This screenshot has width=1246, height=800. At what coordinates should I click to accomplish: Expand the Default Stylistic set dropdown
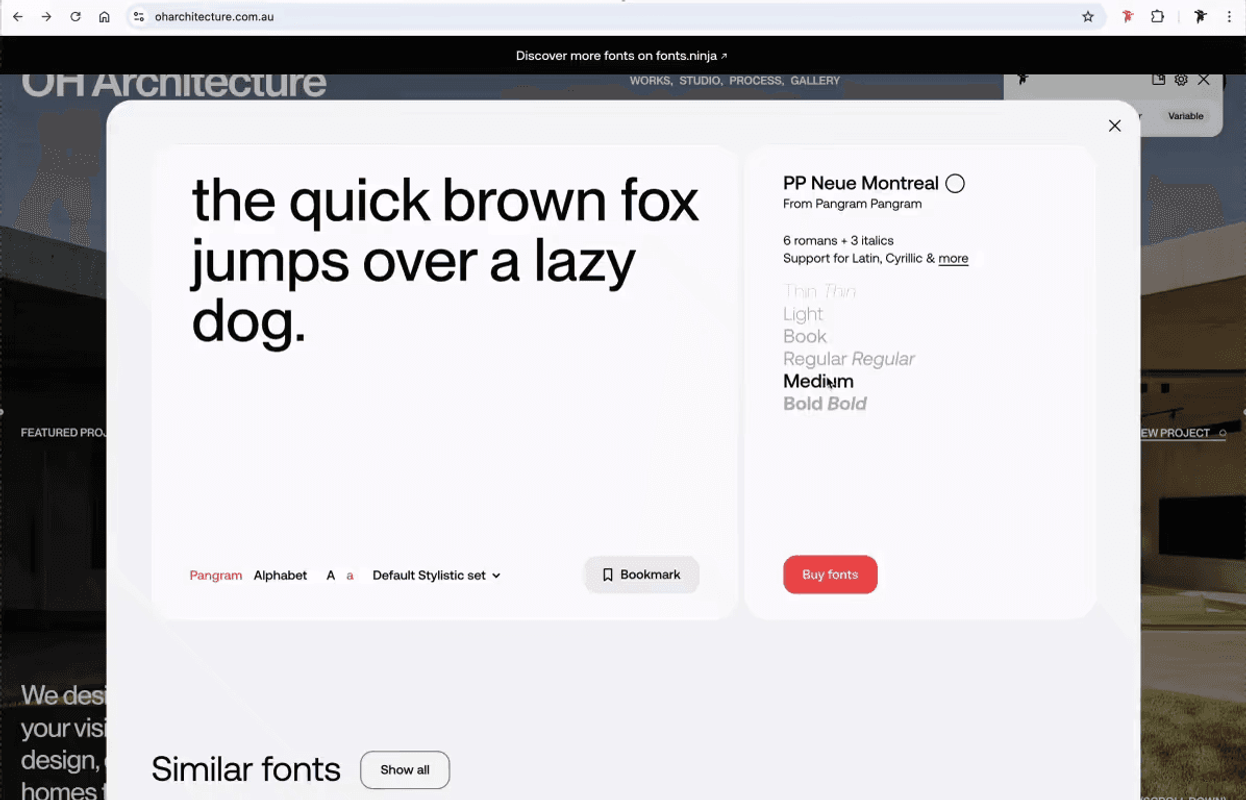[x=436, y=575]
